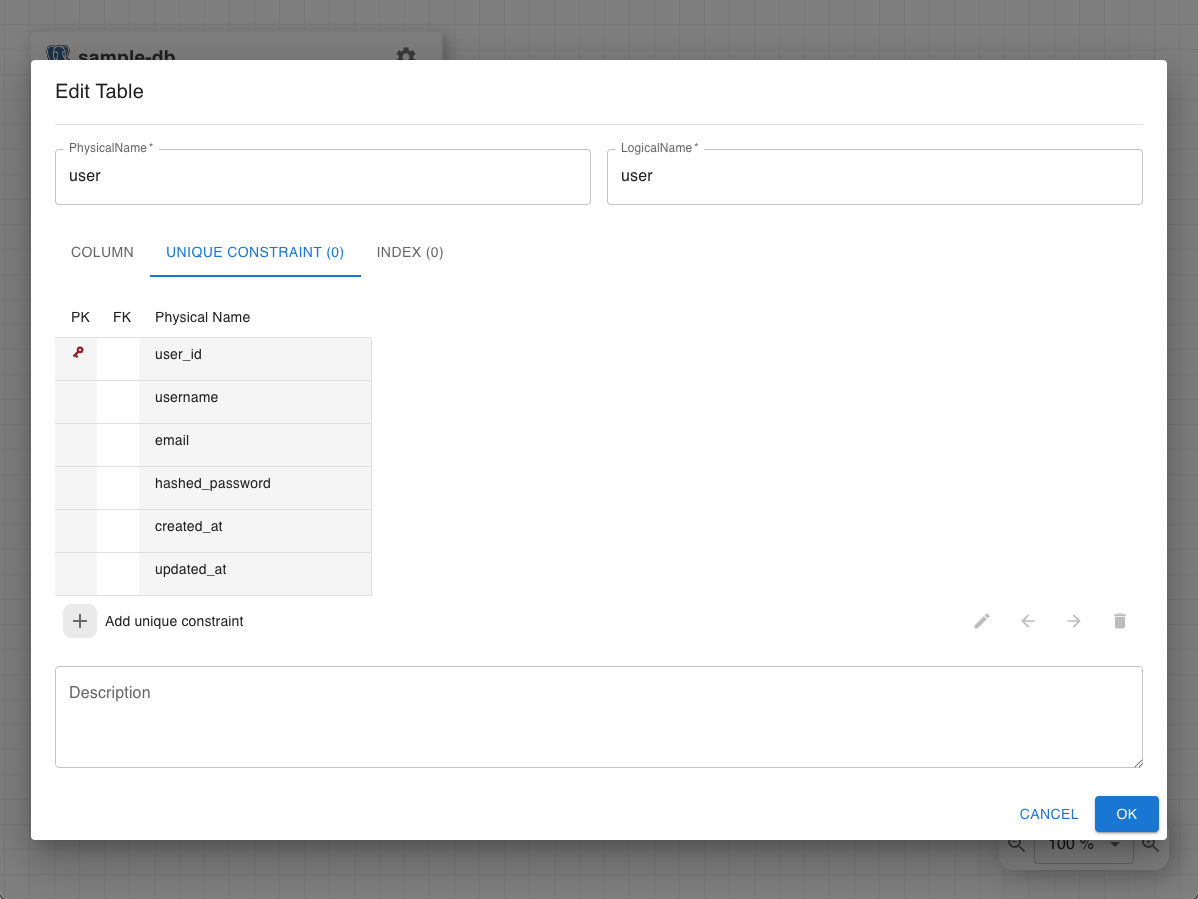The image size is (1198, 899).
Task: Select the updated_at row
Action: click(x=213, y=574)
